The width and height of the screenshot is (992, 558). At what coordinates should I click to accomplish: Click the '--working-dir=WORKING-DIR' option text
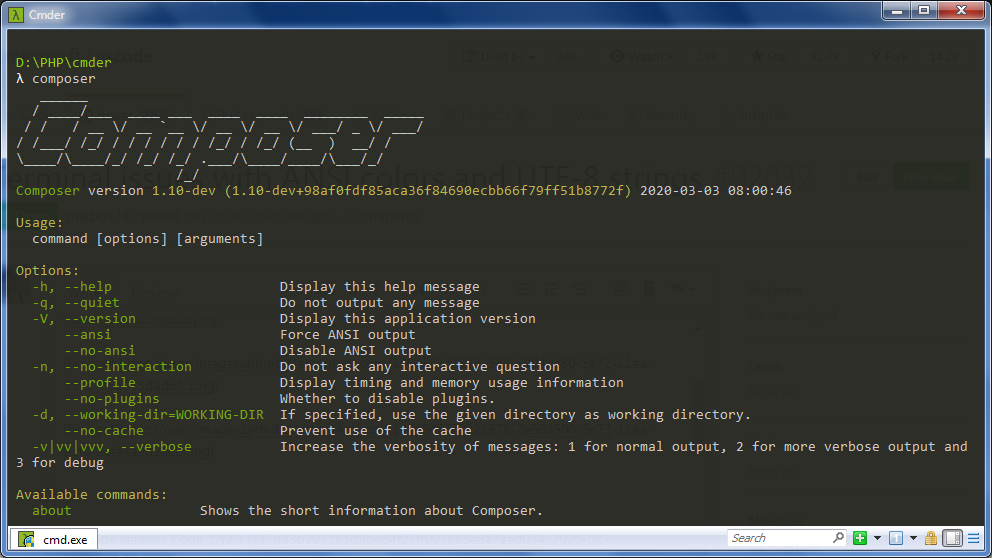point(164,414)
